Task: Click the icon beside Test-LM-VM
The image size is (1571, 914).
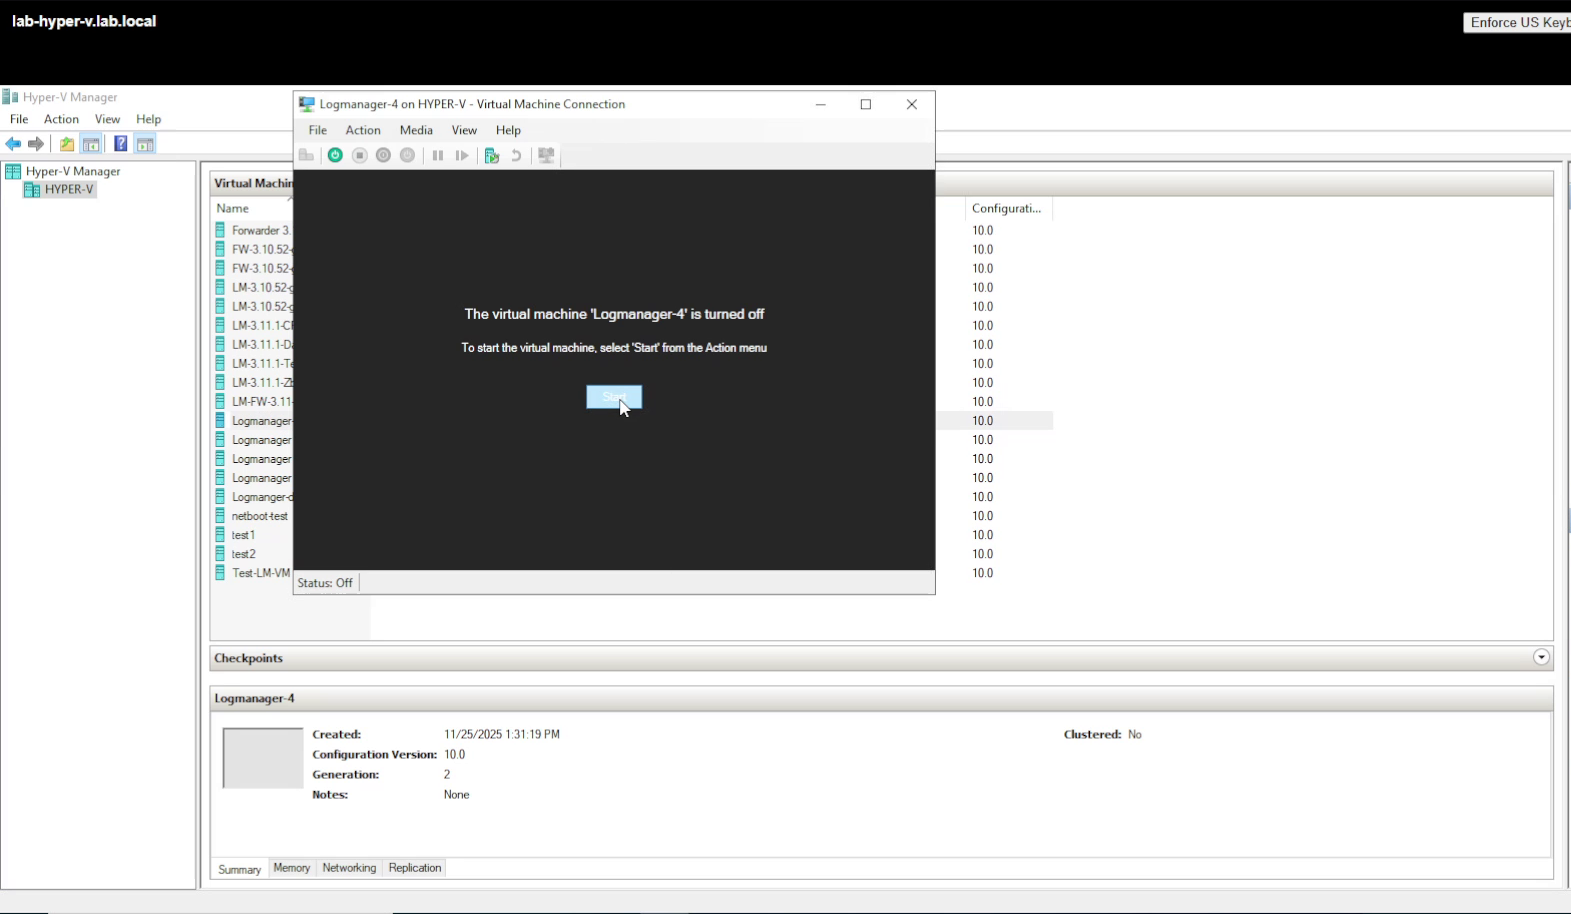Action: [x=220, y=573]
